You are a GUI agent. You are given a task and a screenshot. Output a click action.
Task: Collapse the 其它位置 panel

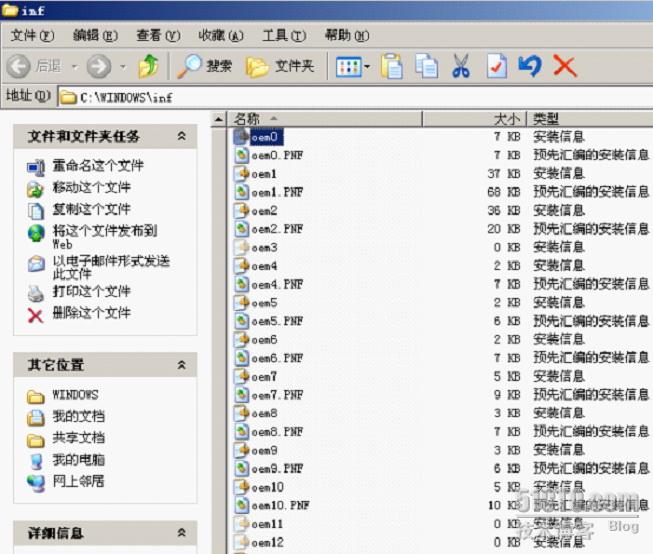(x=182, y=365)
